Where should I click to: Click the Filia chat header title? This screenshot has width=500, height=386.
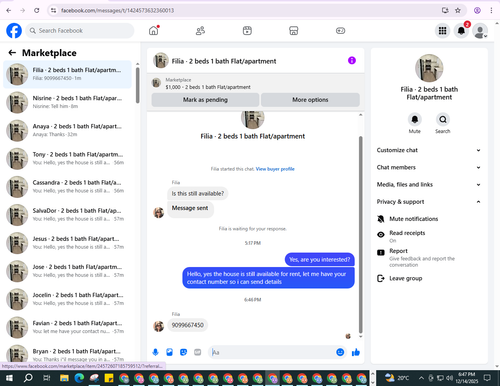(224, 61)
